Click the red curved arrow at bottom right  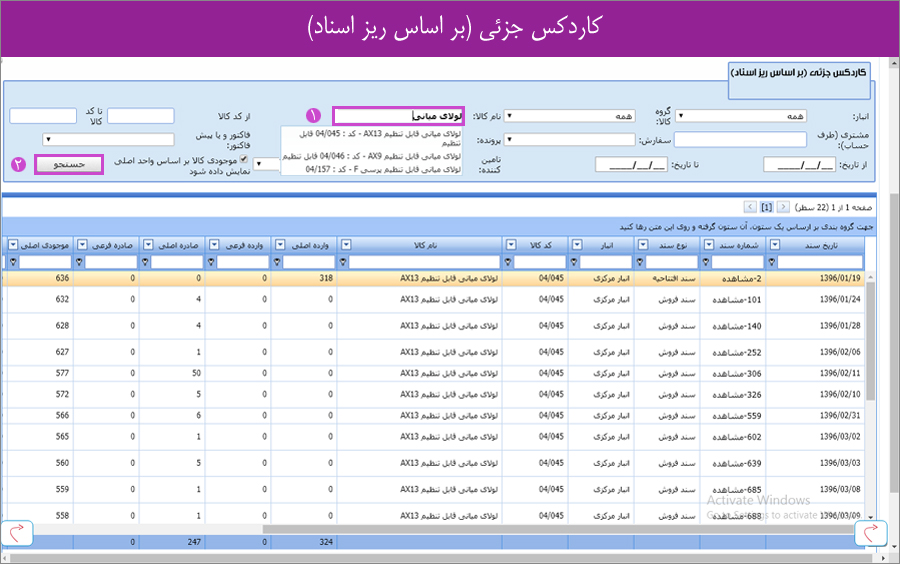[x=871, y=534]
